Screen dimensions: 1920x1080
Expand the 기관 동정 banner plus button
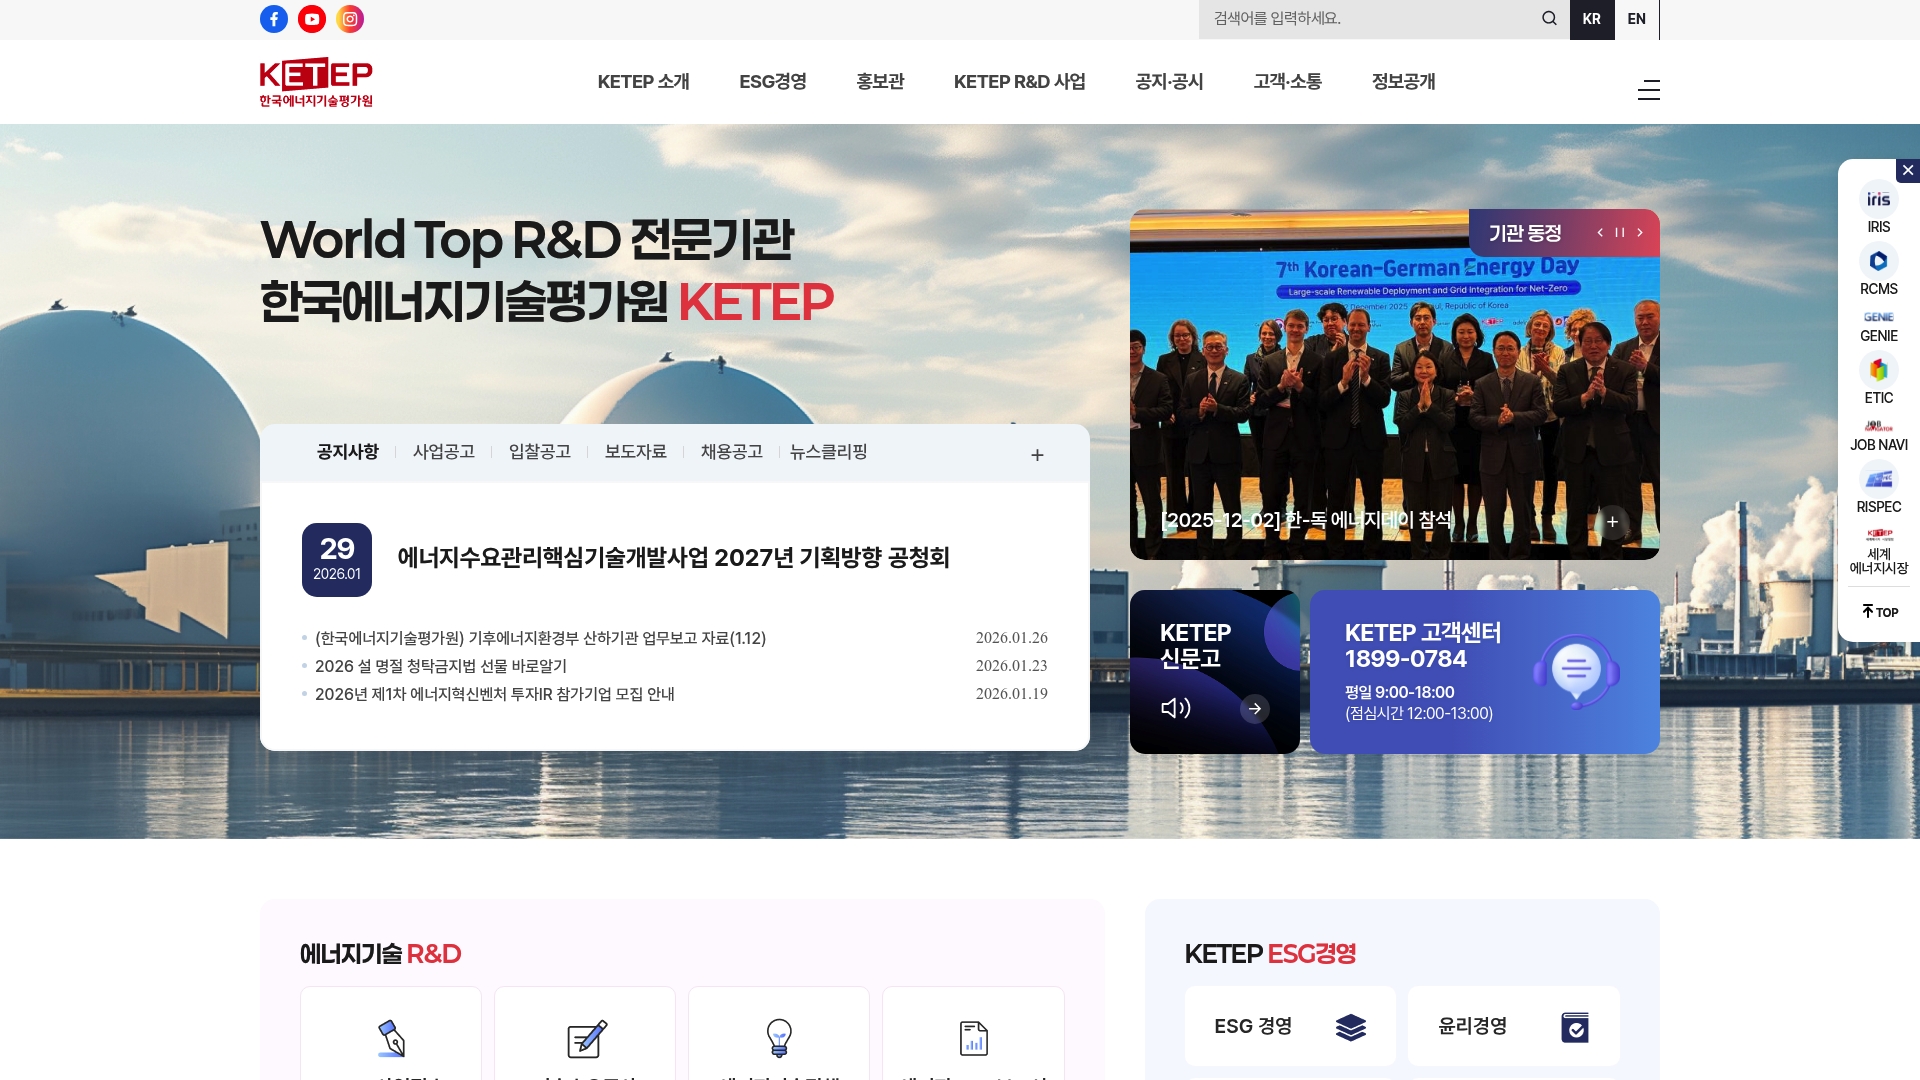(x=1613, y=522)
